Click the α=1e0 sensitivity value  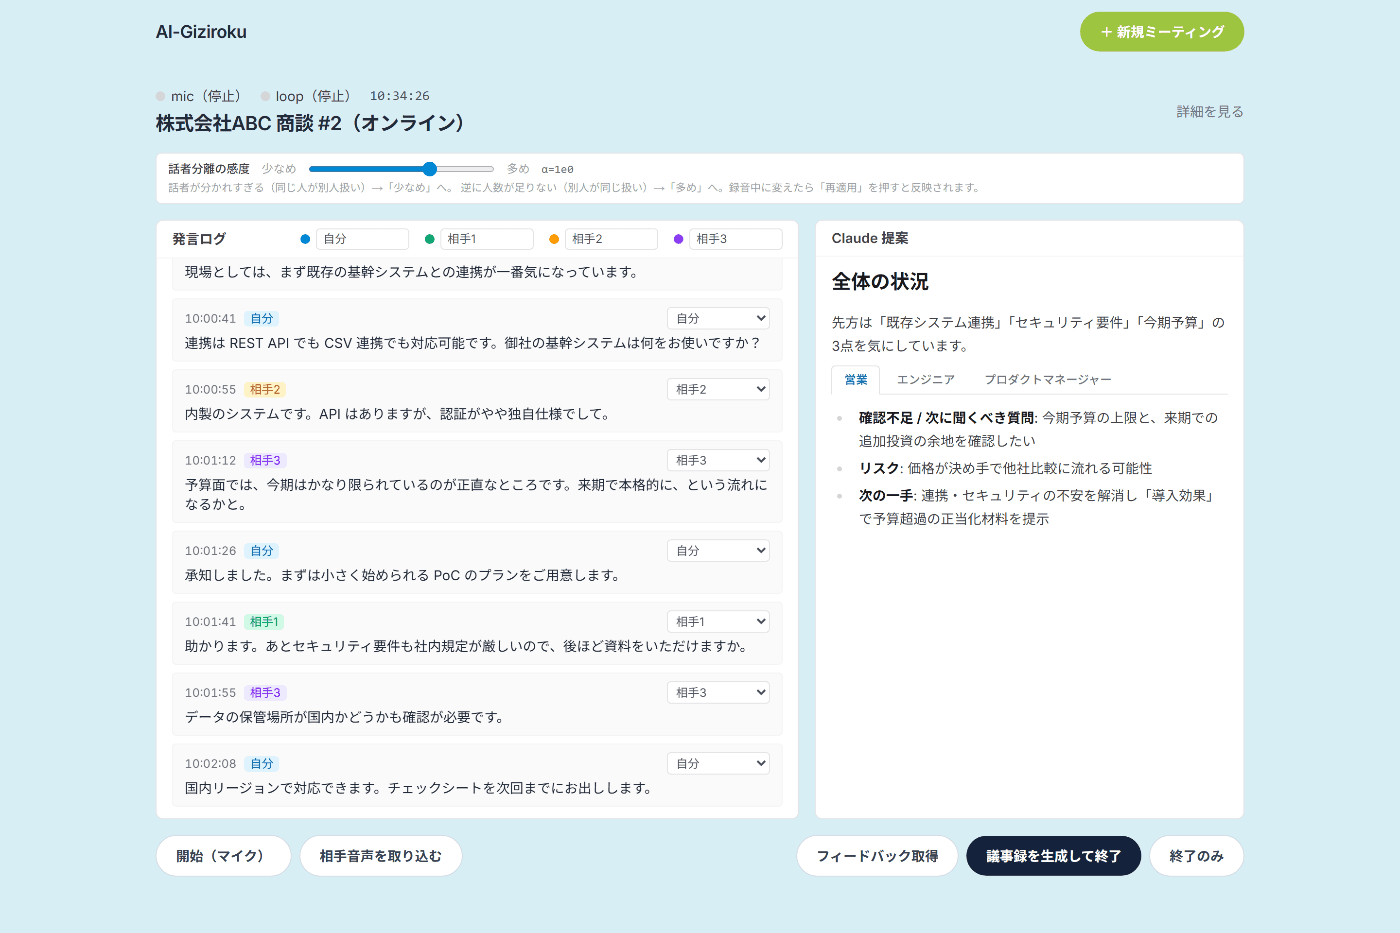click(557, 169)
